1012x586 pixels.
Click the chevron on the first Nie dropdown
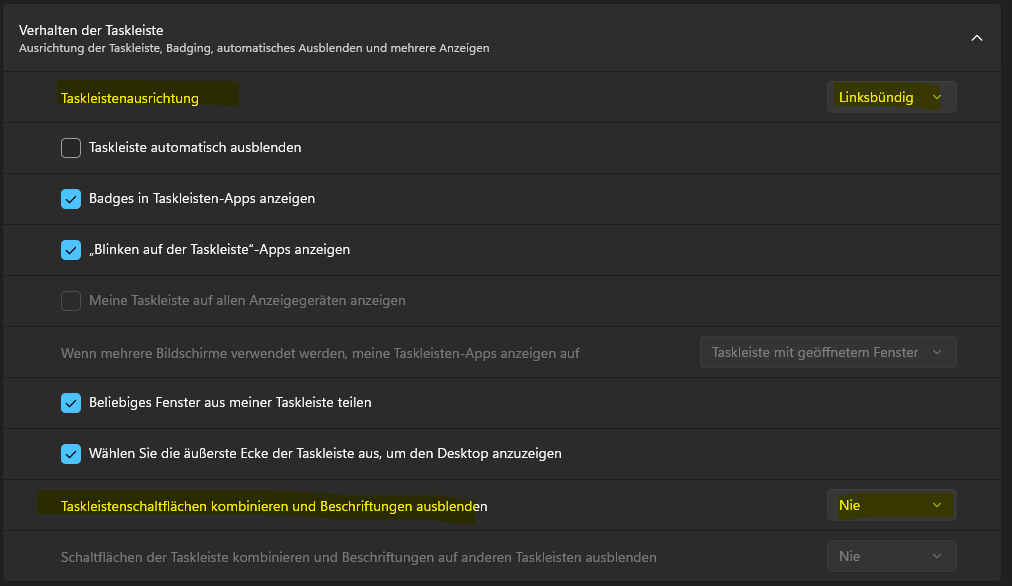(x=938, y=505)
